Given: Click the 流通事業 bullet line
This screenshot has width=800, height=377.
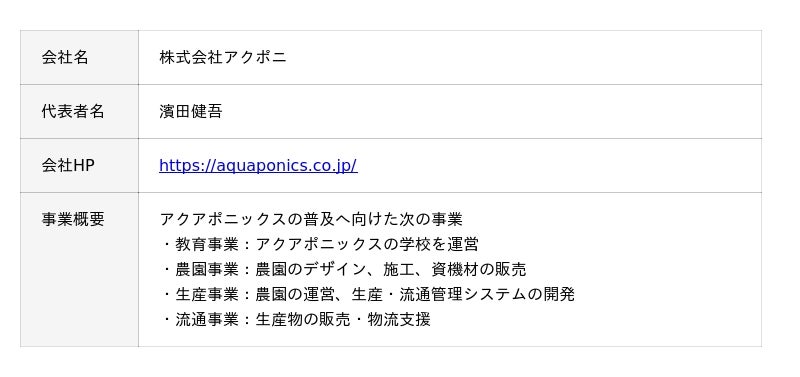Looking at the screenshot, I should pyautogui.click(x=295, y=320).
